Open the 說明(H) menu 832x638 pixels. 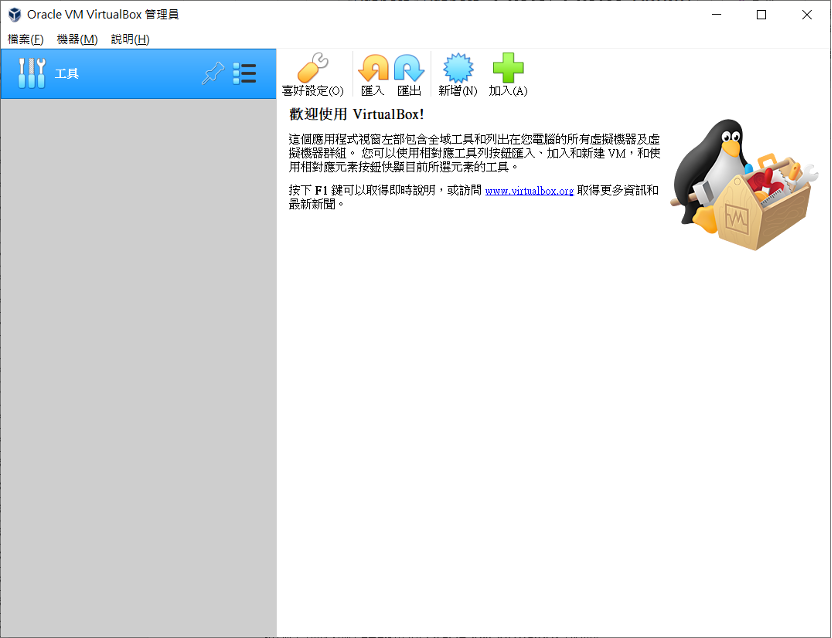pyautogui.click(x=130, y=39)
